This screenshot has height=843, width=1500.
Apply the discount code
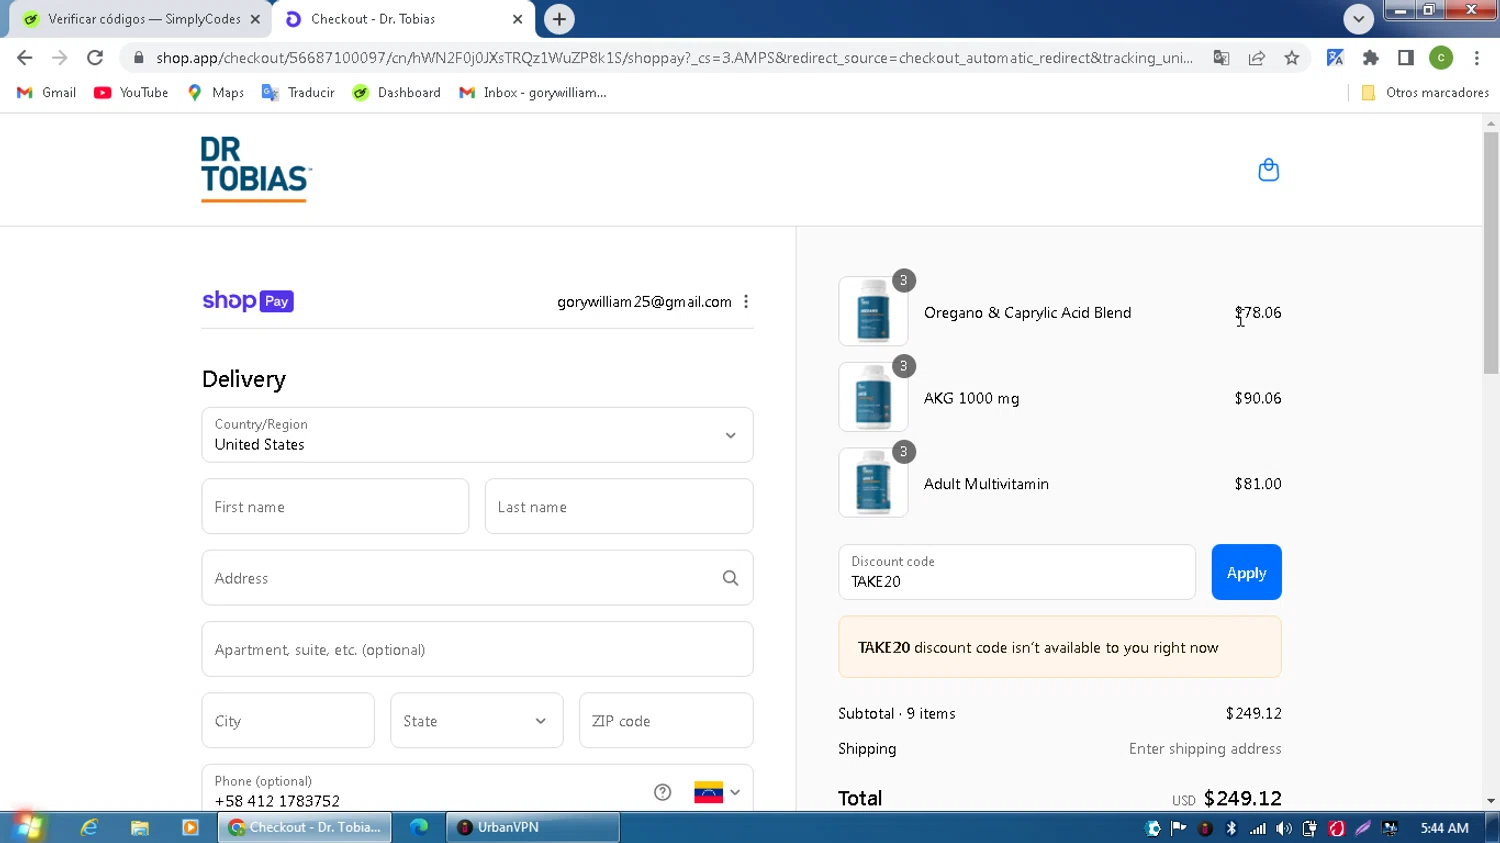click(x=1246, y=573)
